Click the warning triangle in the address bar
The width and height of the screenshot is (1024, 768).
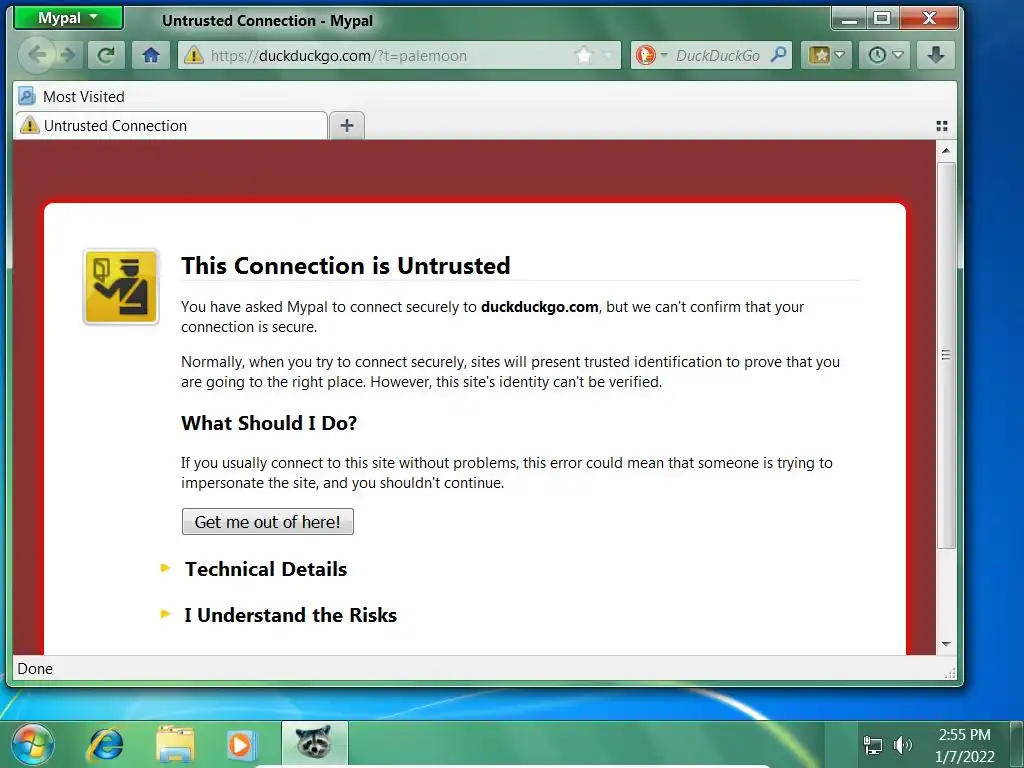point(193,56)
